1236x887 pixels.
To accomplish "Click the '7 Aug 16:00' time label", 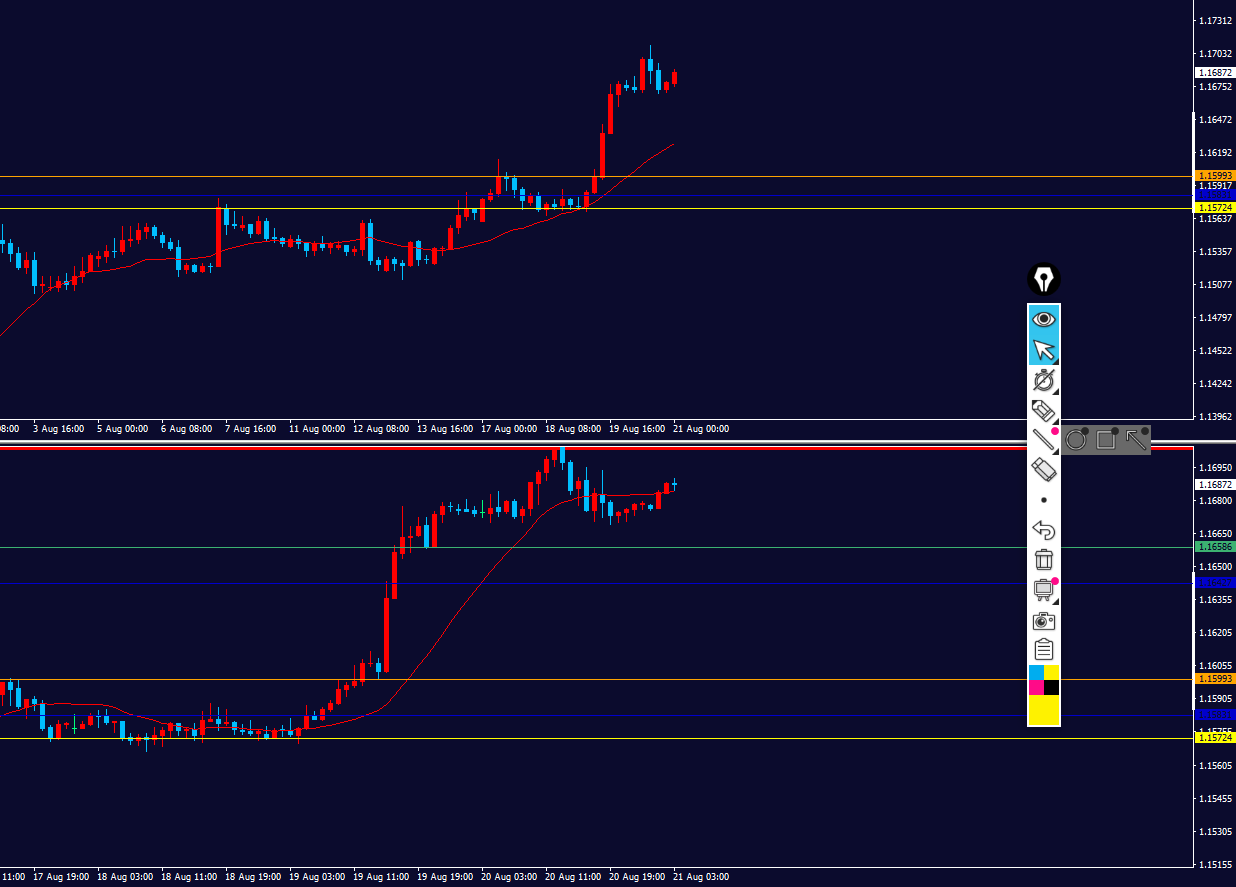I will tap(250, 429).
